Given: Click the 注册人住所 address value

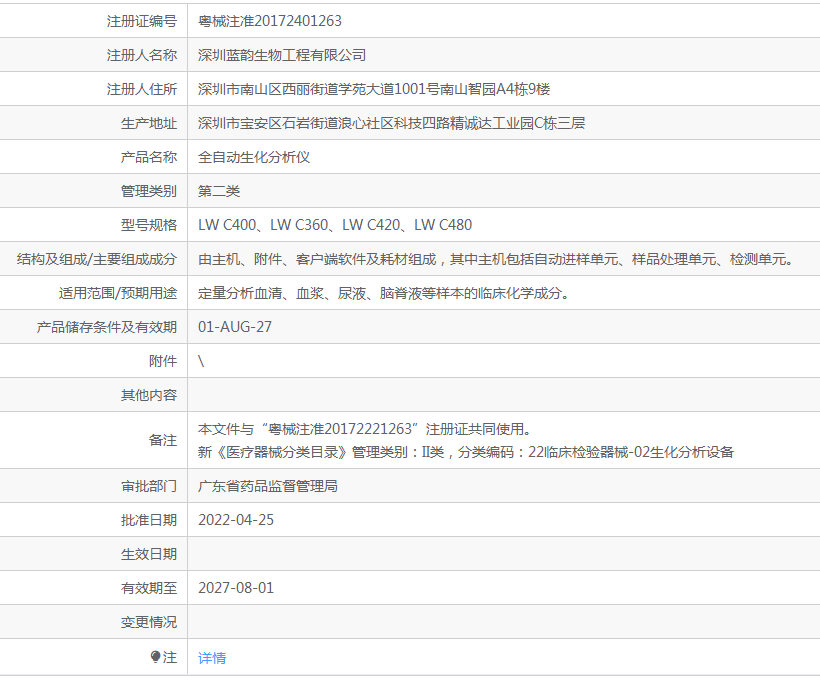Looking at the screenshot, I should (374, 89).
